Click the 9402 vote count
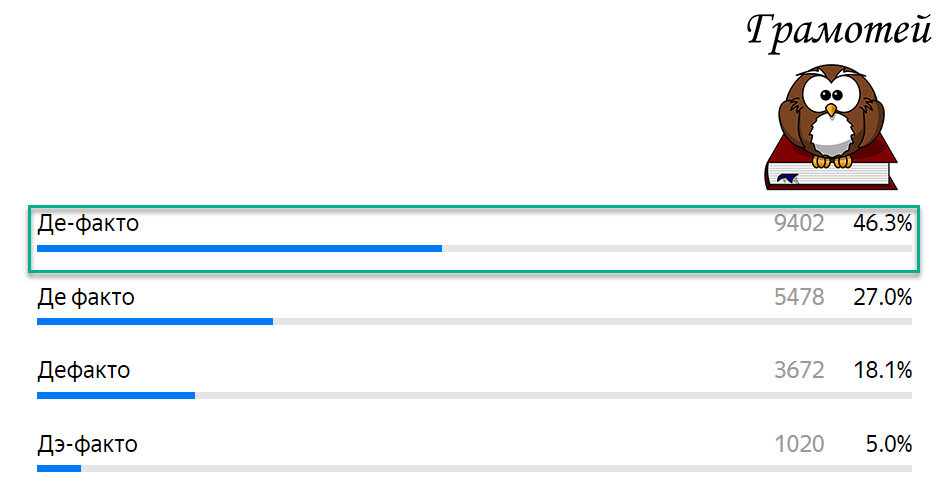This screenshot has width=950, height=501. [799, 224]
